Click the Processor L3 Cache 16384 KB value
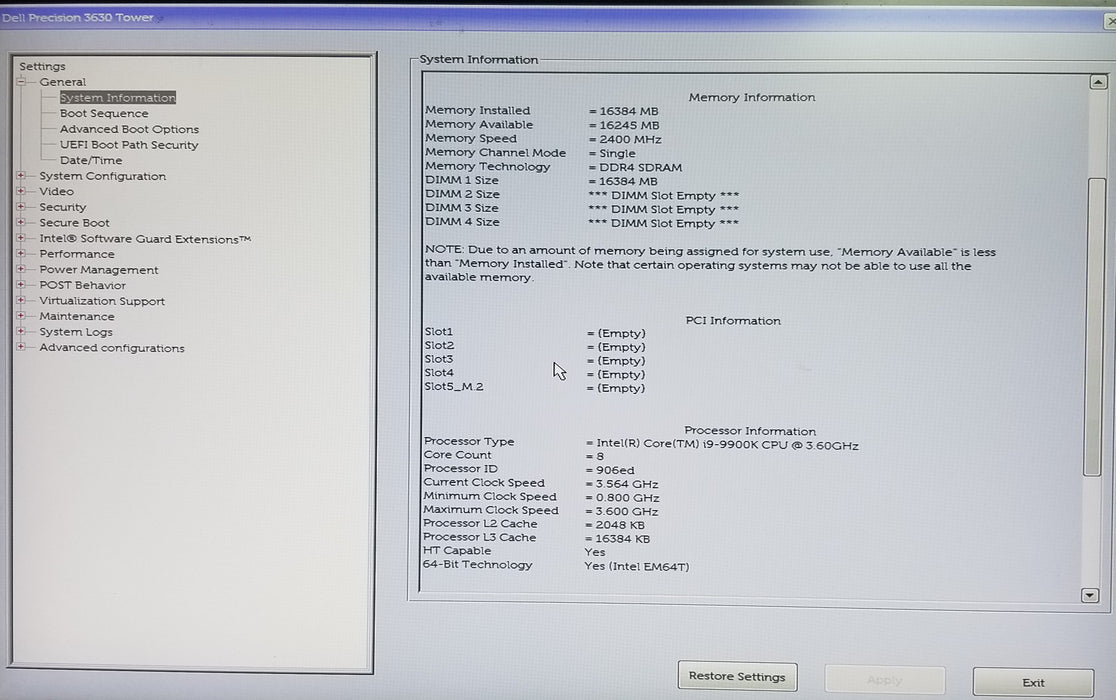The image size is (1116, 700). pos(618,539)
